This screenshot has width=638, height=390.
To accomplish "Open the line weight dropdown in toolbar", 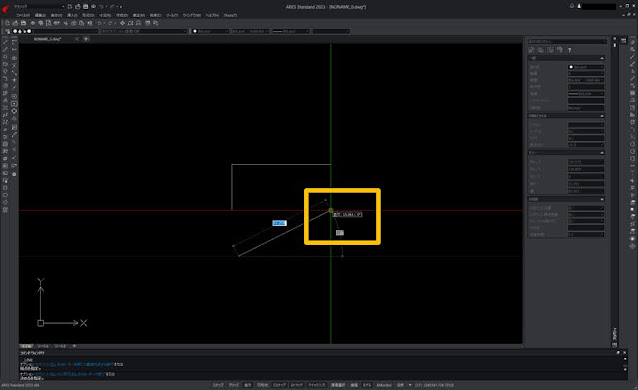I will point(291,31).
